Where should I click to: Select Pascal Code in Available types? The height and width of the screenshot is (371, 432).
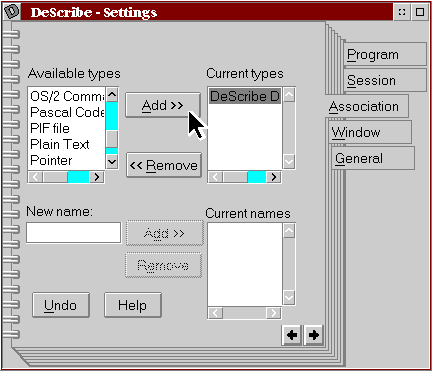pos(67,112)
